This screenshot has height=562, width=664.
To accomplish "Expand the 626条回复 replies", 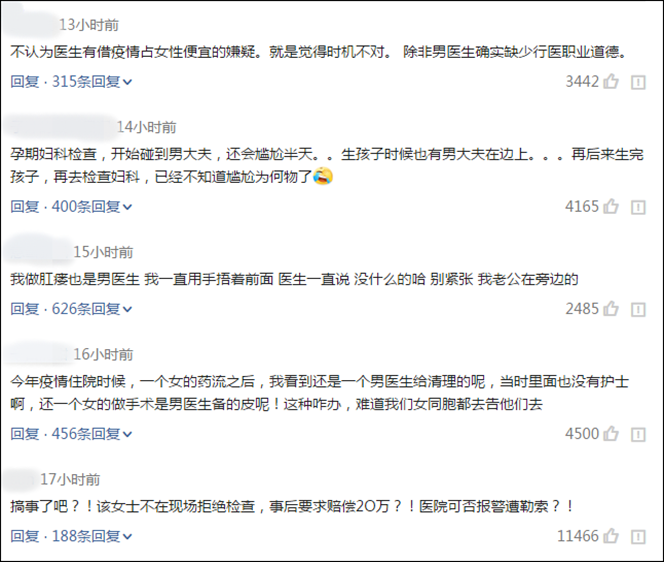I will [92, 309].
